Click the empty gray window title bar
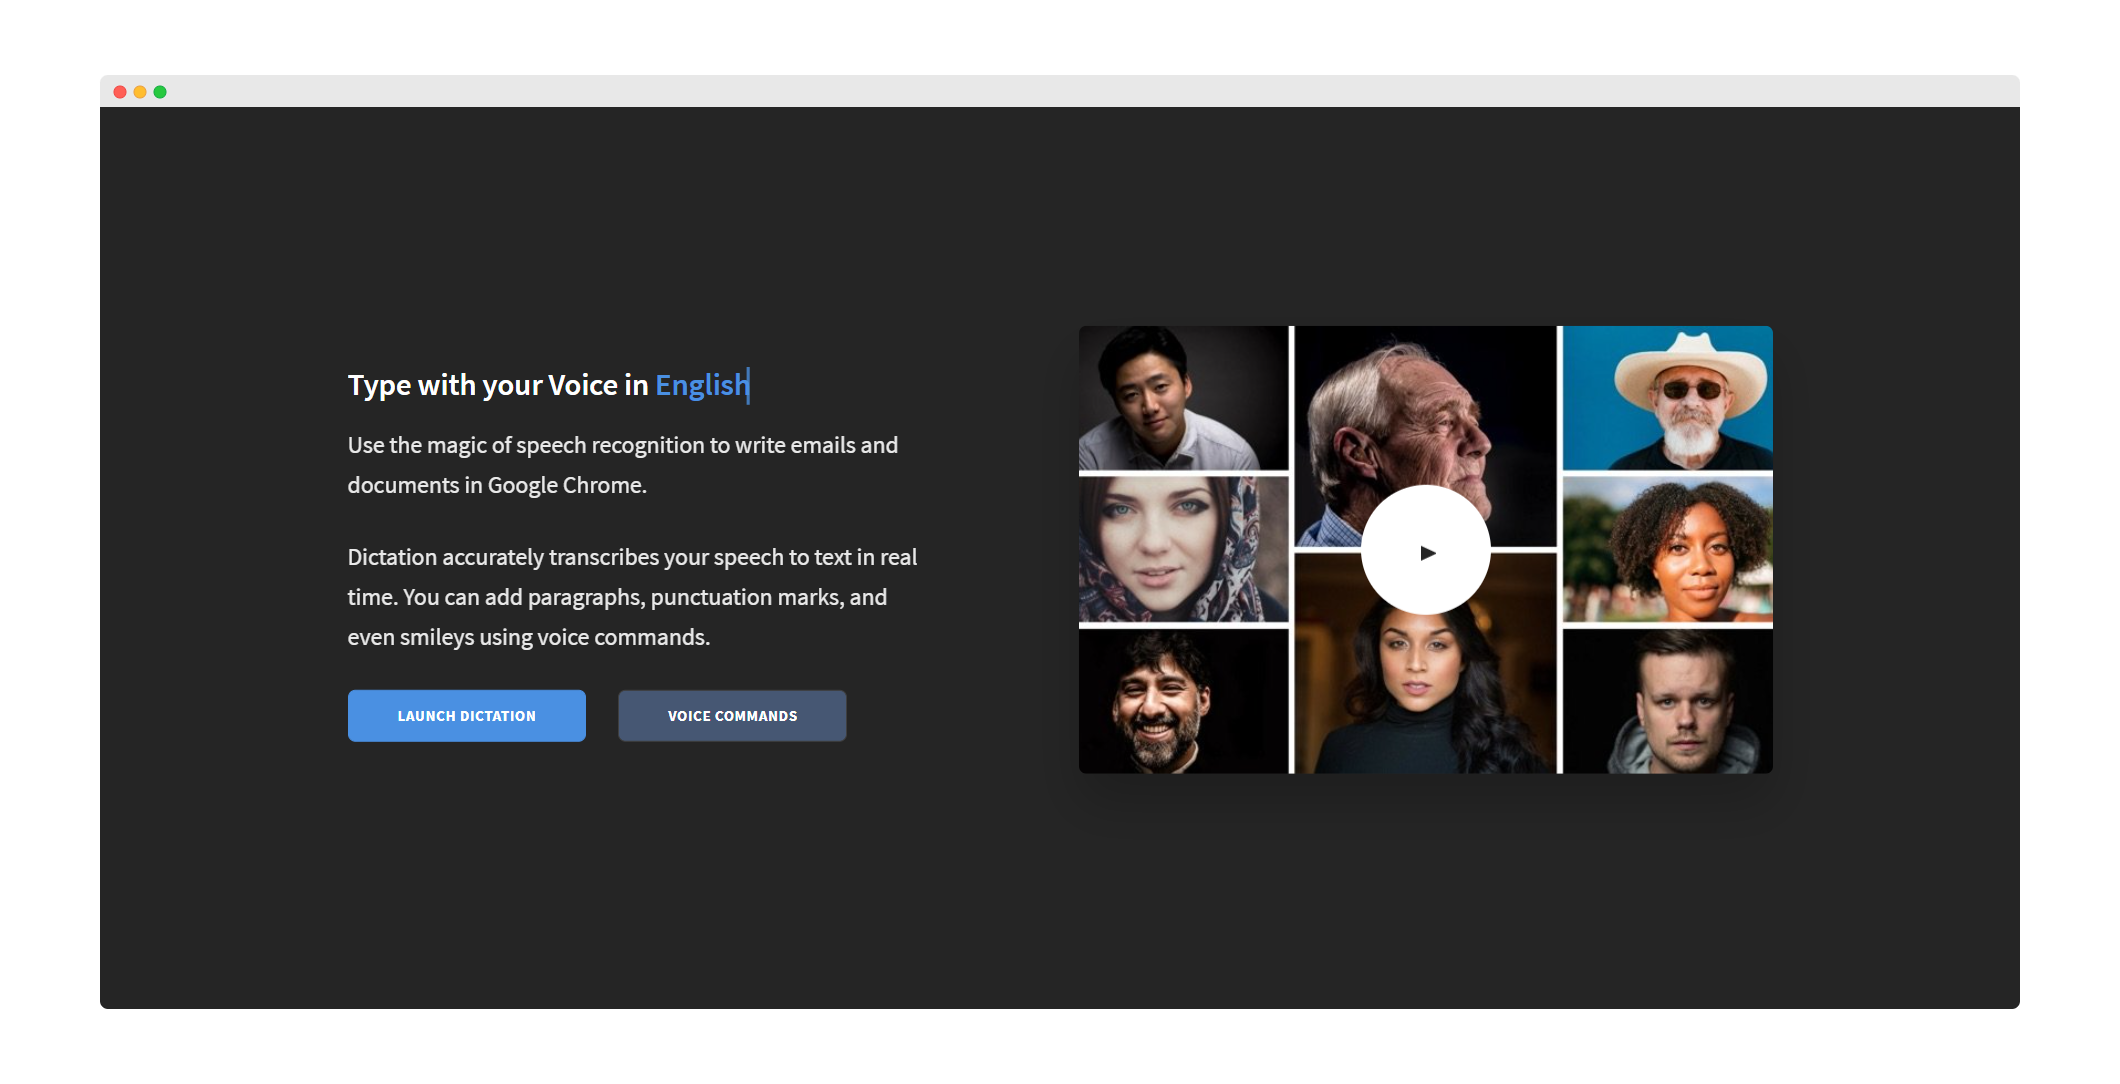Screen dimensions: 2120x1084 coord(1059,91)
